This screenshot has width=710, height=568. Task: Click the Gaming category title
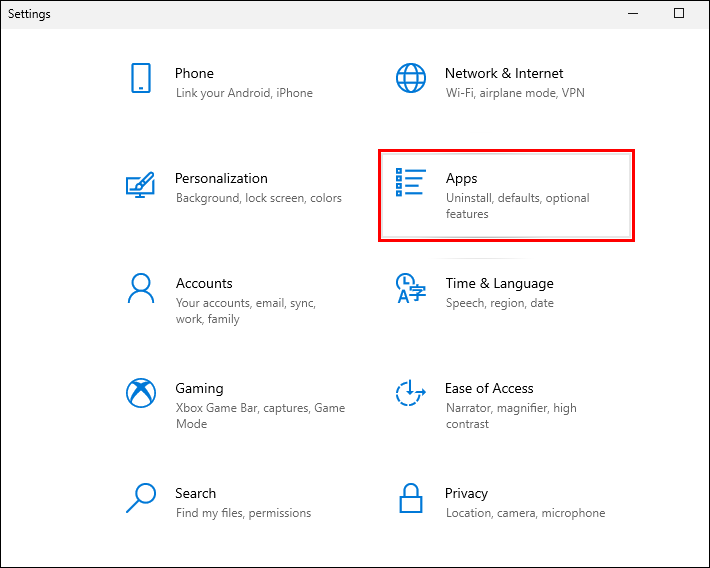[199, 388]
